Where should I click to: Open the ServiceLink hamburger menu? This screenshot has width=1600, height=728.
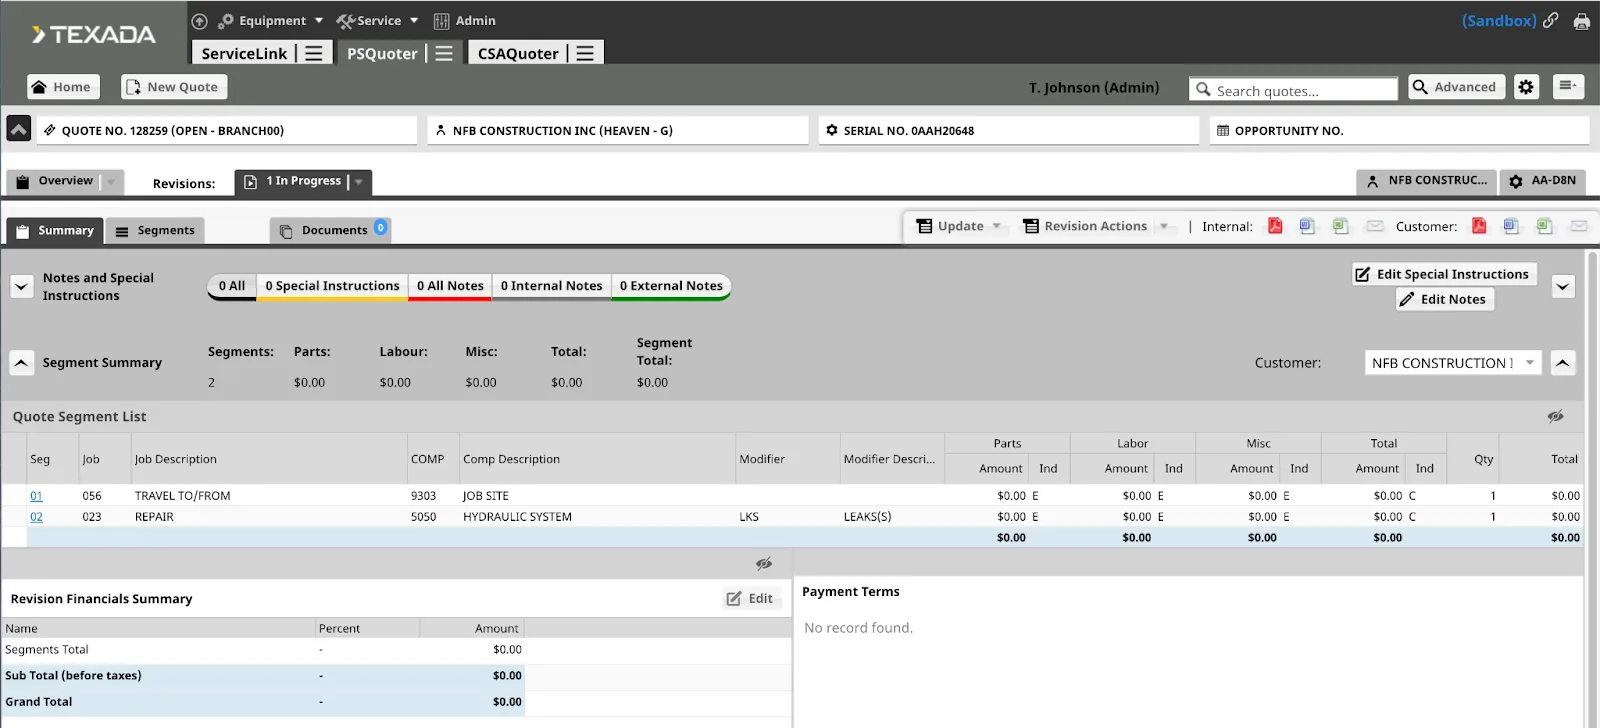pos(314,53)
